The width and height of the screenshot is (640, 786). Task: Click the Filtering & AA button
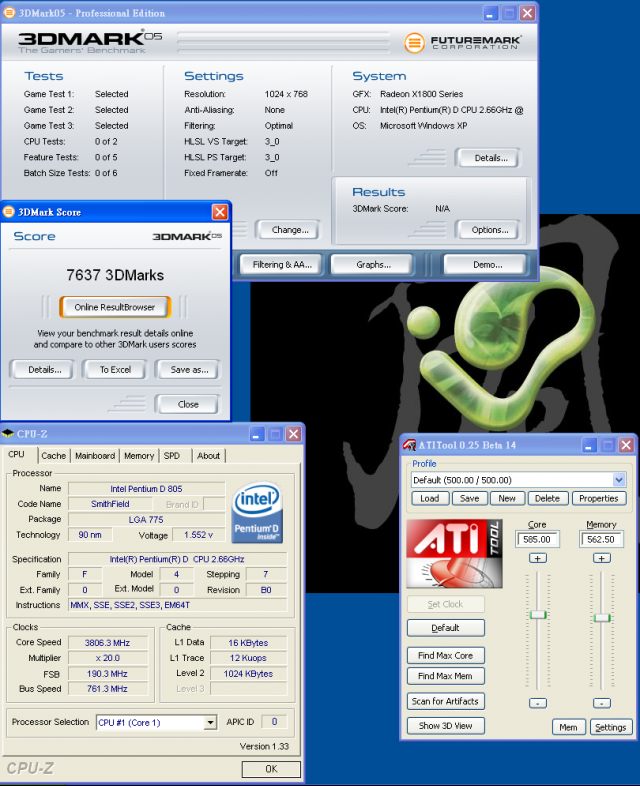click(282, 265)
